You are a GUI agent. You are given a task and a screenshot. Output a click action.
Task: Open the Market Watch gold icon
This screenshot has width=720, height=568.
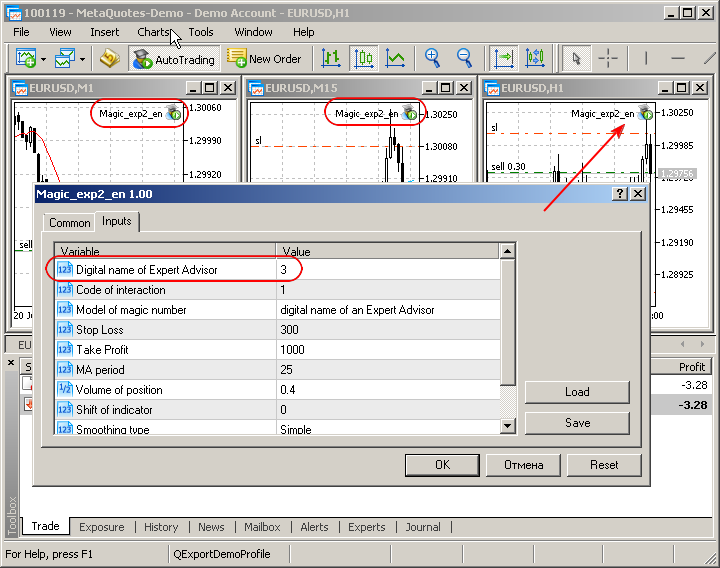click(x=110, y=59)
